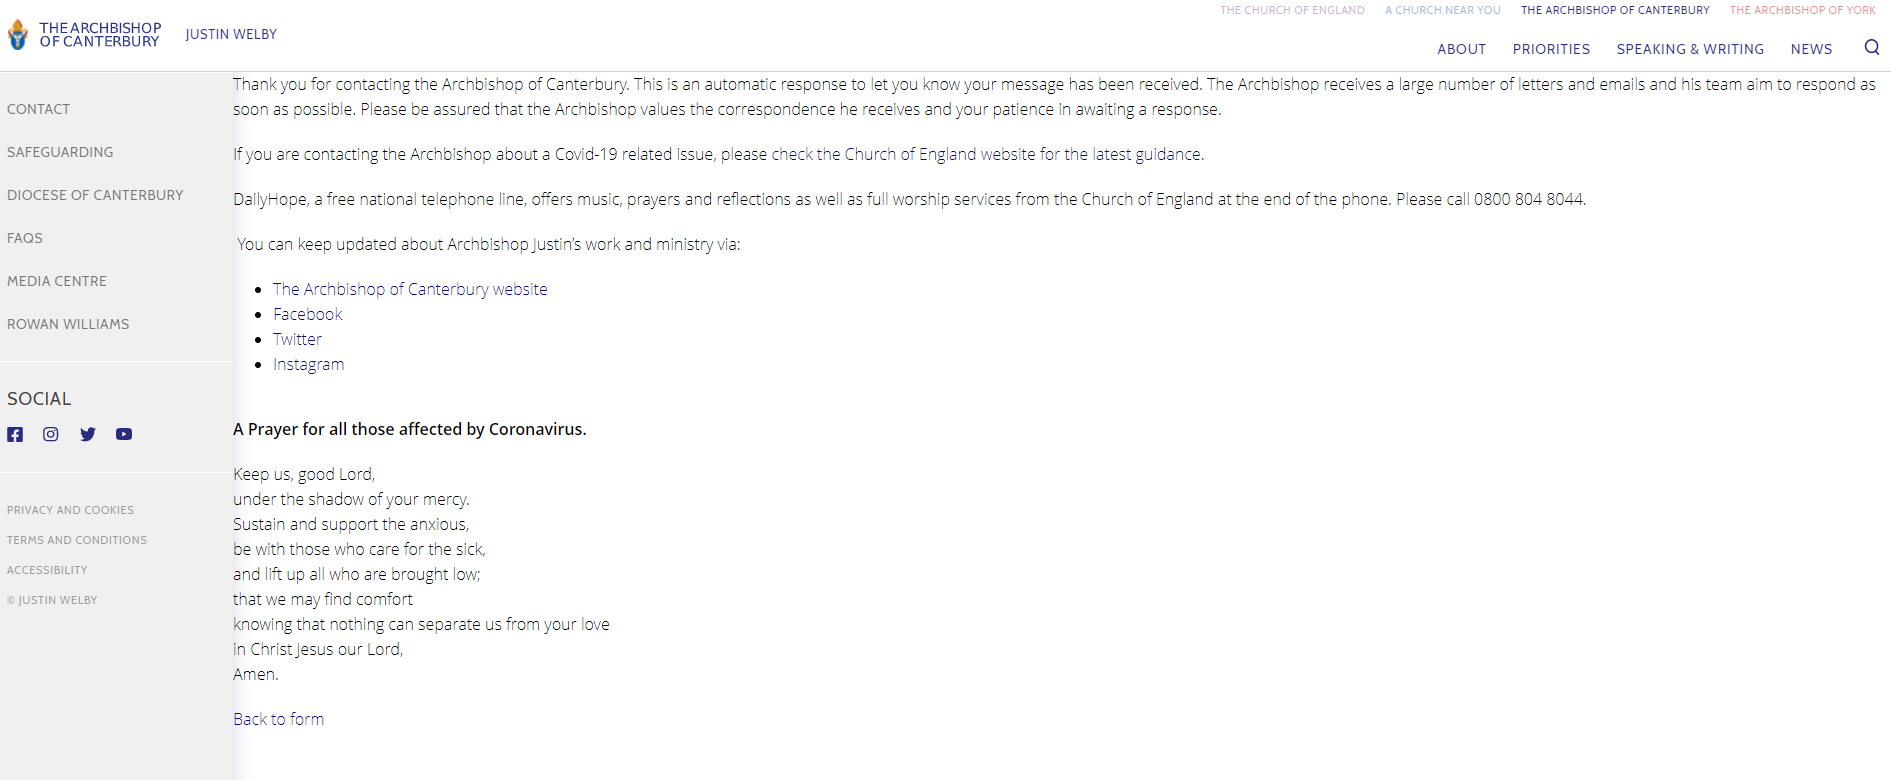Image resolution: width=1891 pixels, height=780 pixels.
Task: Open the search magnifier icon
Action: click(x=1872, y=47)
